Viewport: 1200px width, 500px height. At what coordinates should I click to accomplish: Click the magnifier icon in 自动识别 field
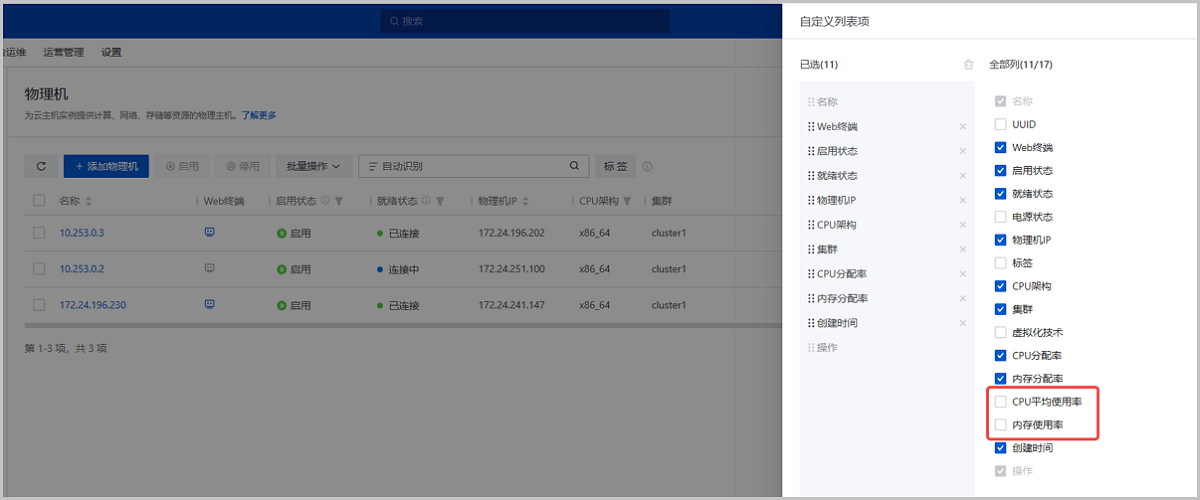[574, 167]
